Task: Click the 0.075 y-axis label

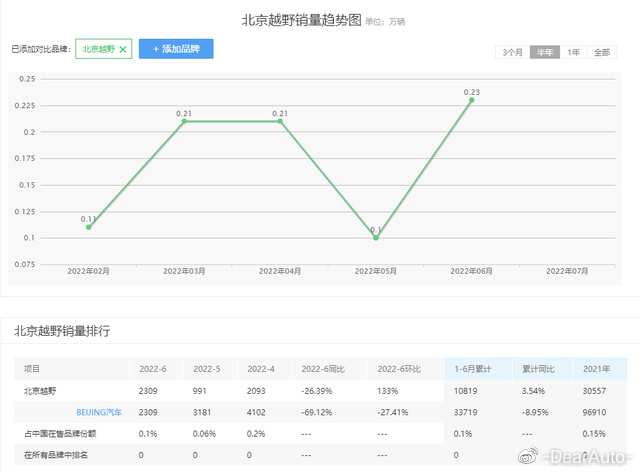Action: (x=25, y=265)
